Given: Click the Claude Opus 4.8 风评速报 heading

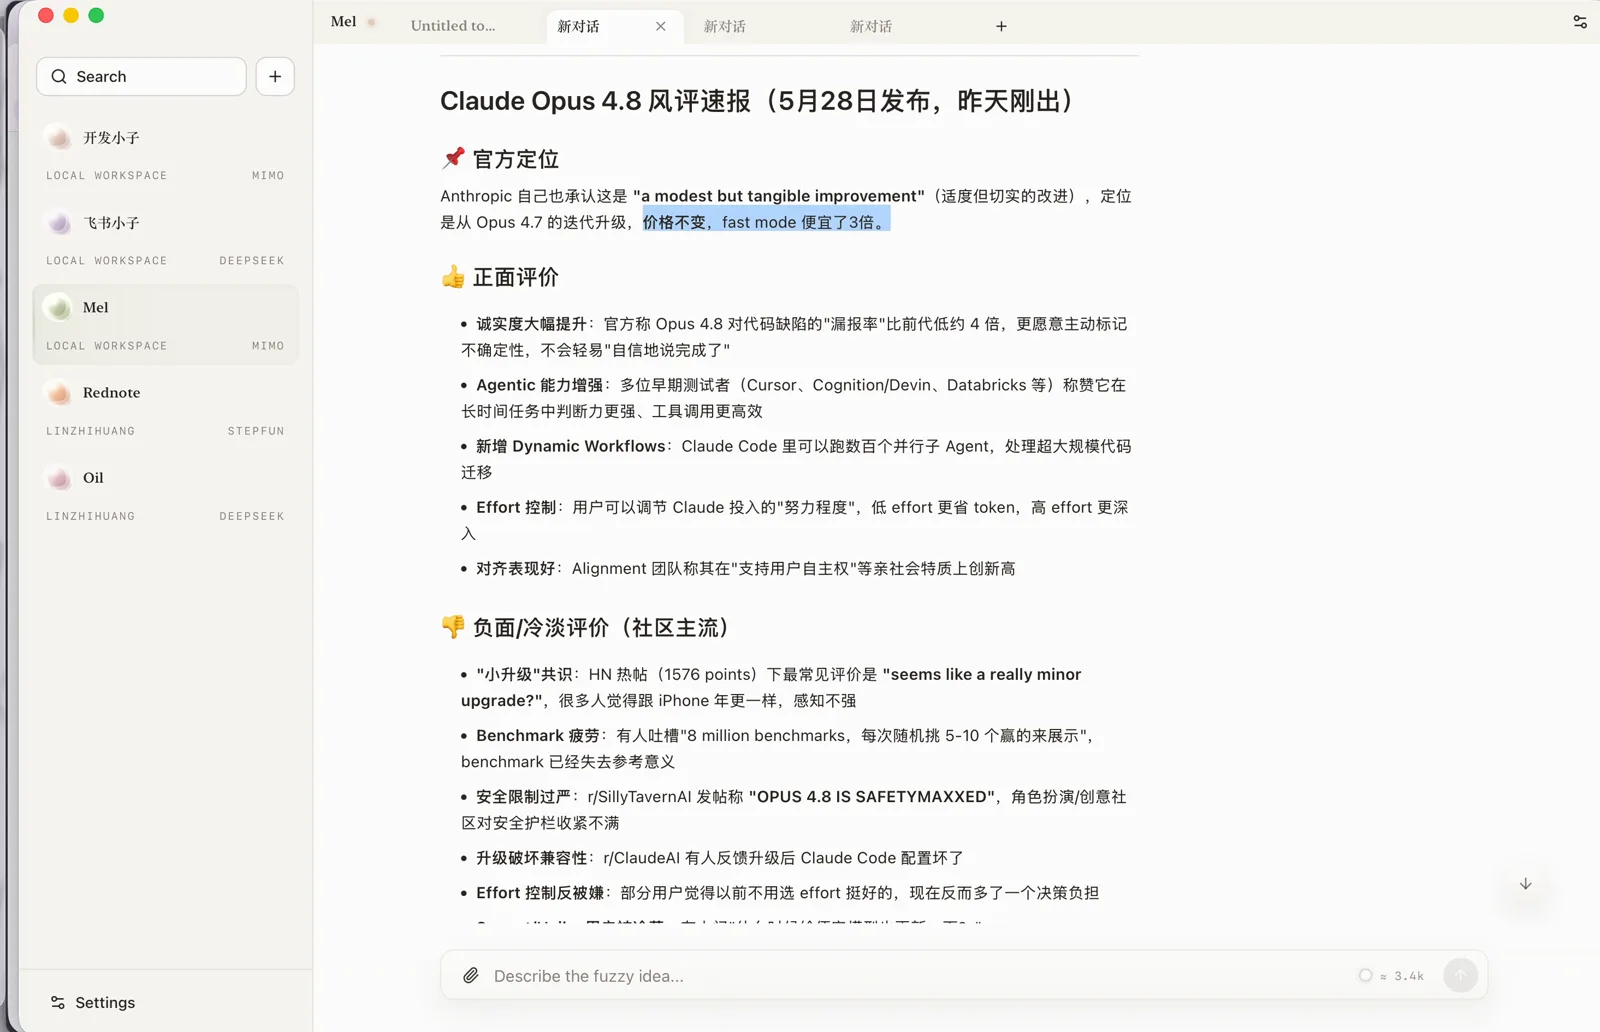Looking at the screenshot, I should tap(757, 101).
